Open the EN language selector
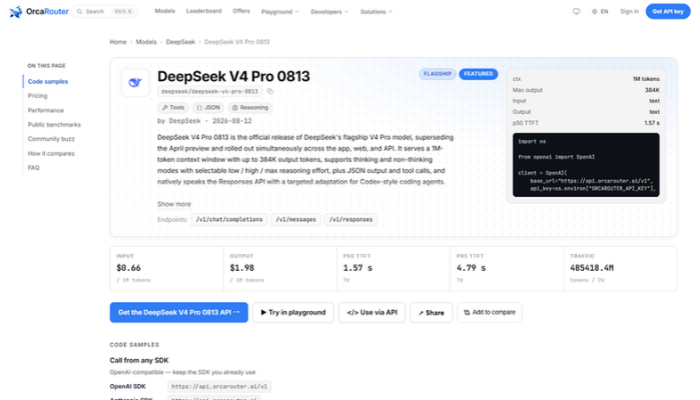 tap(600, 12)
